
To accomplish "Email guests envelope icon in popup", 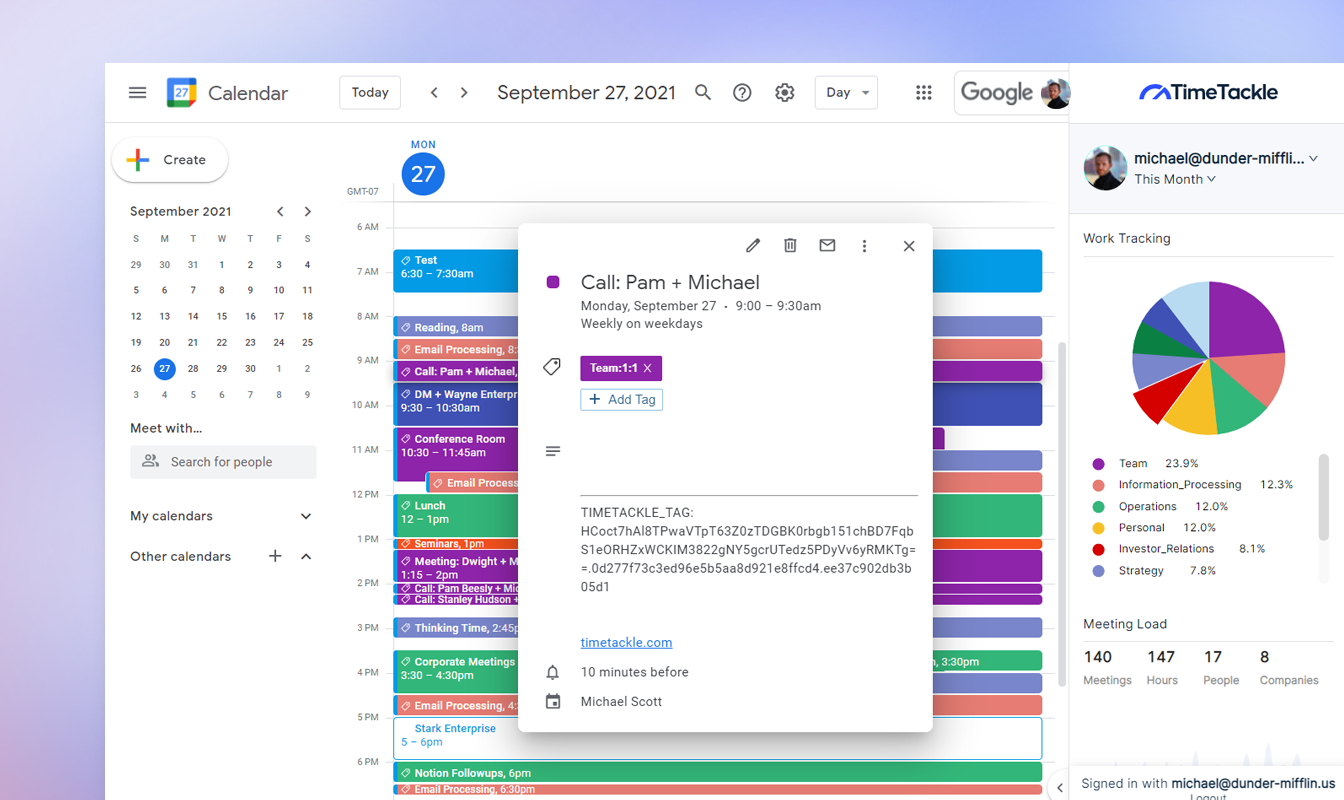I will click(827, 246).
